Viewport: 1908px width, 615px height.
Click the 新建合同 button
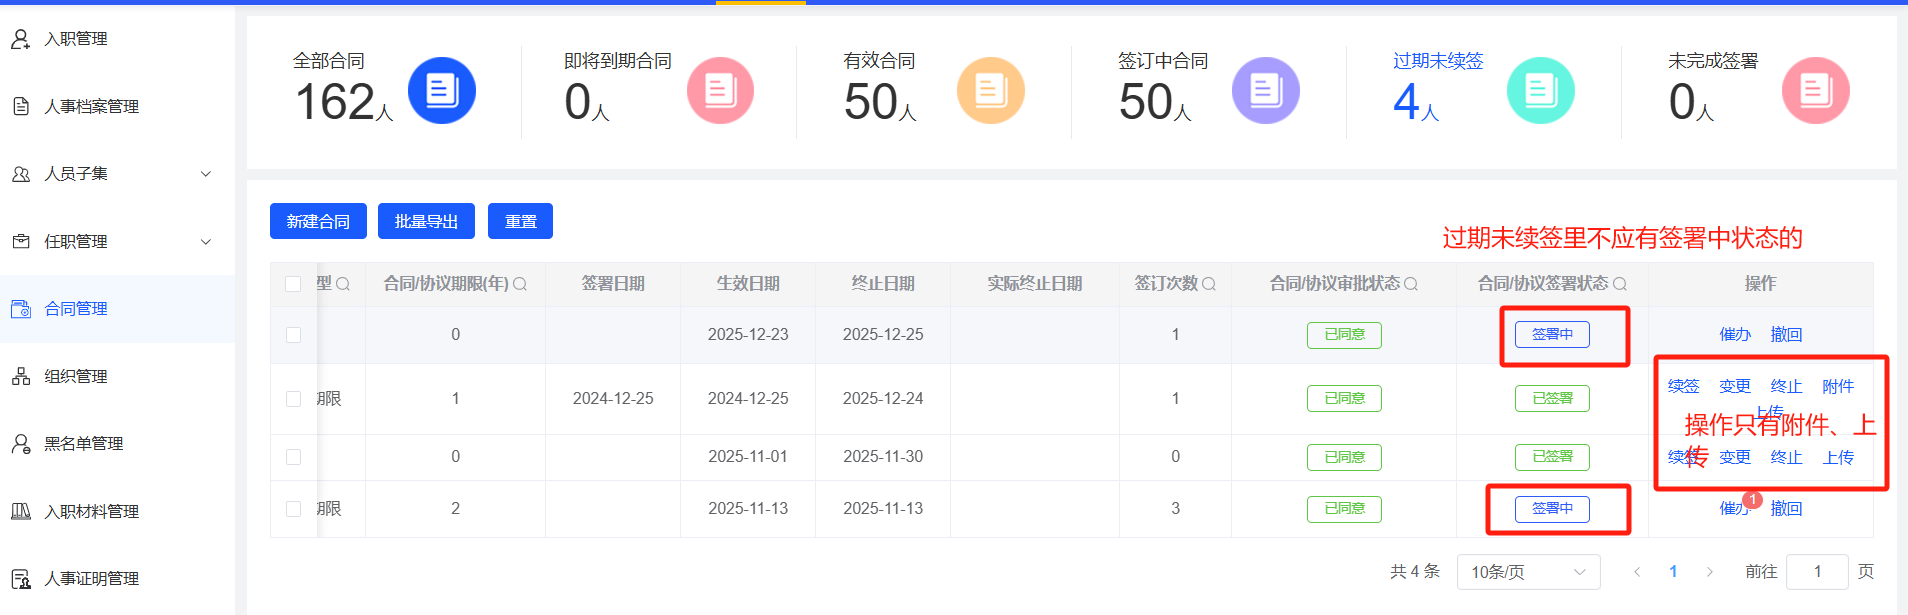[318, 221]
